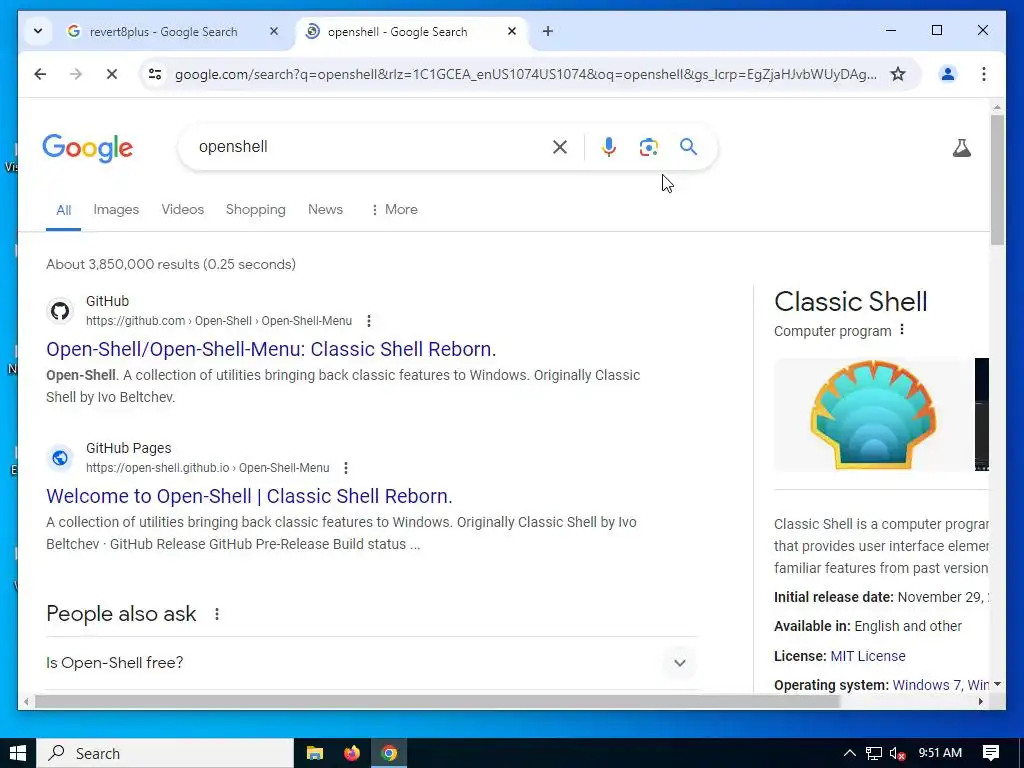Switch to Images results
1024x768 pixels.
tap(116, 210)
